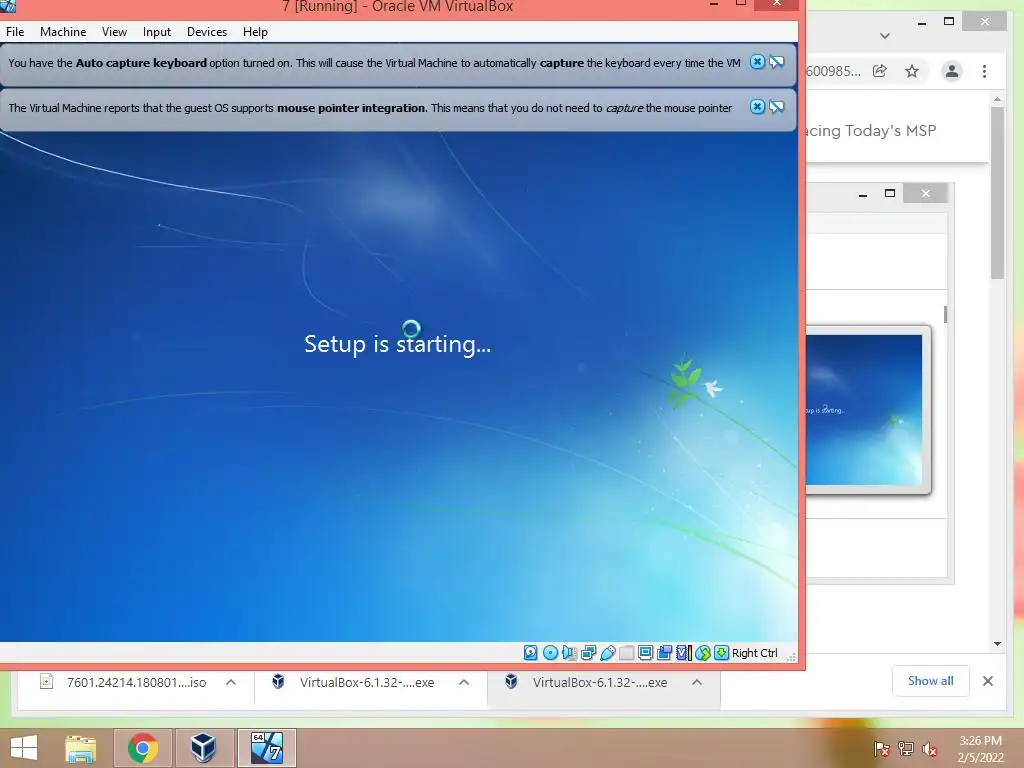The width and height of the screenshot is (1024, 768).
Task: Click Chrome's vertical scrollbar thumb
Action: click(x=997, y=193)
